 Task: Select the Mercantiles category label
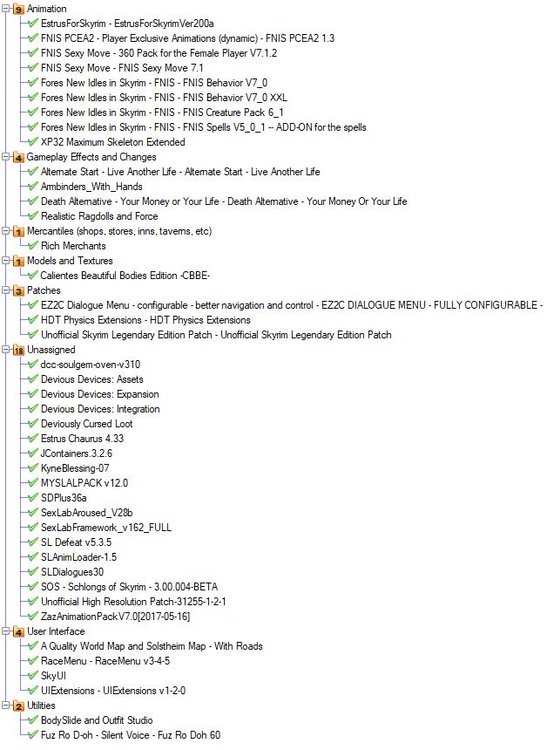119,231
